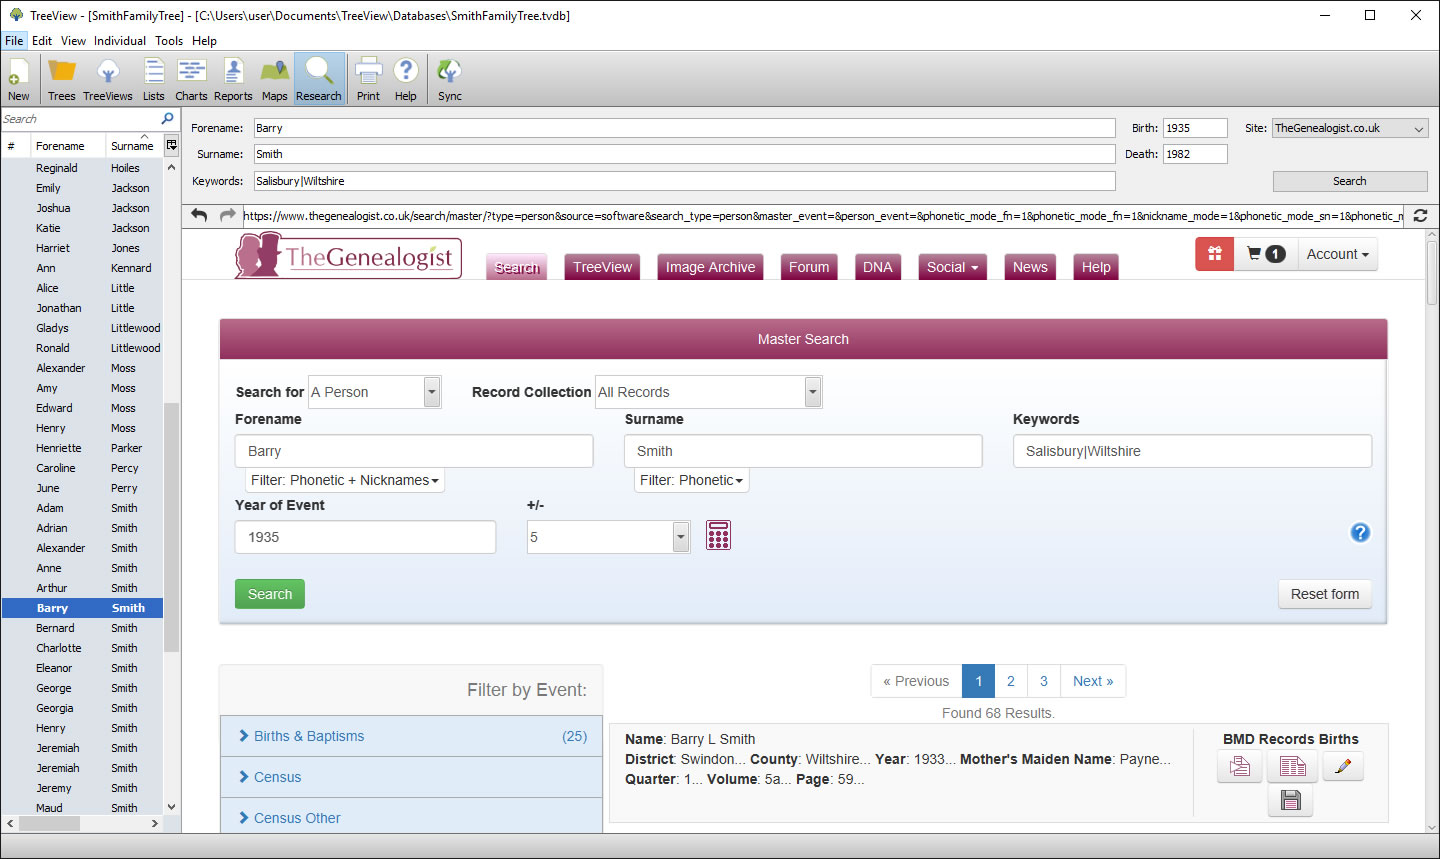Go to results page 2
The height and width of the screenshot is (859, 1440).
coord(1011,681)
